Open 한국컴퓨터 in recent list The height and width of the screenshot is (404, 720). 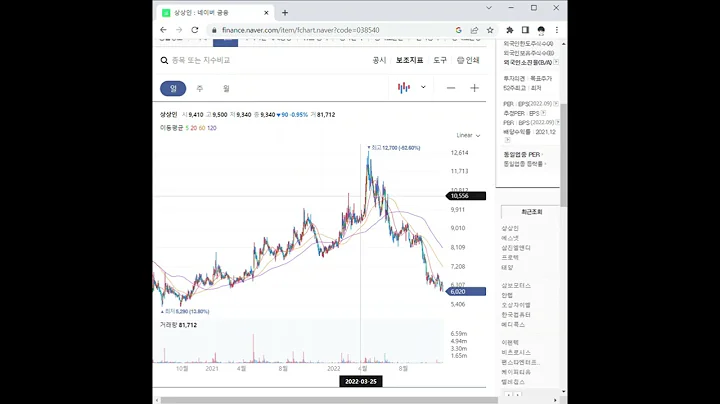[516, 315]
